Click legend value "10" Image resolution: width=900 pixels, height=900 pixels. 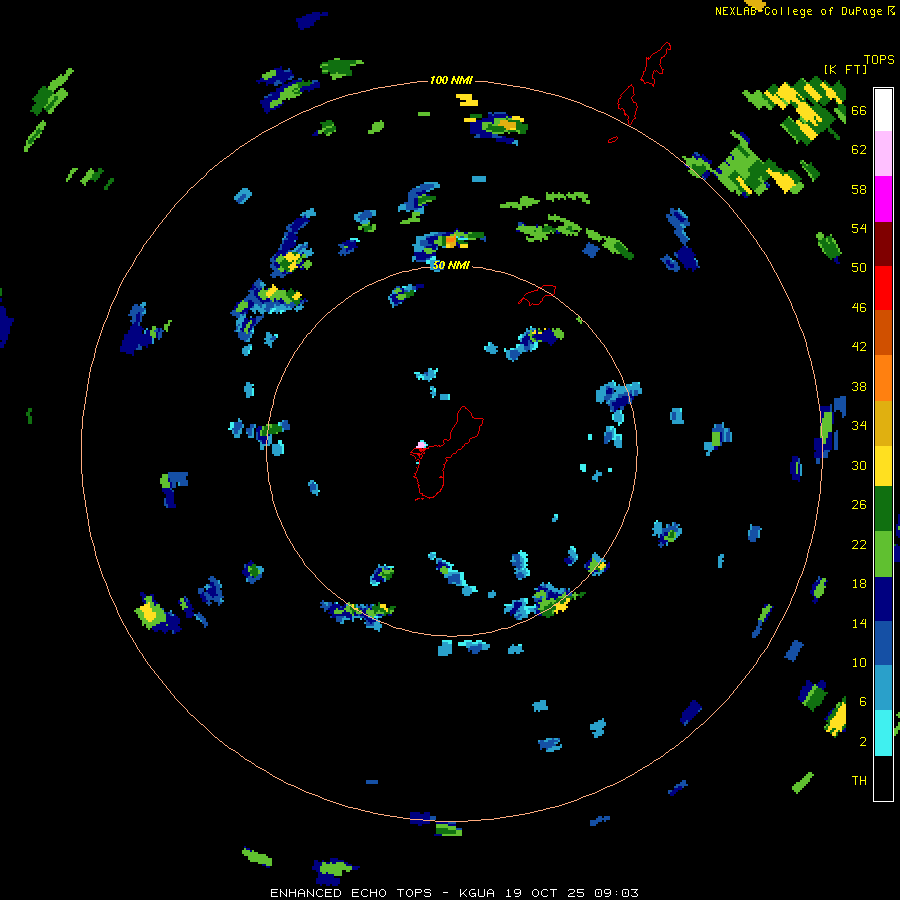tap(859, 662)
